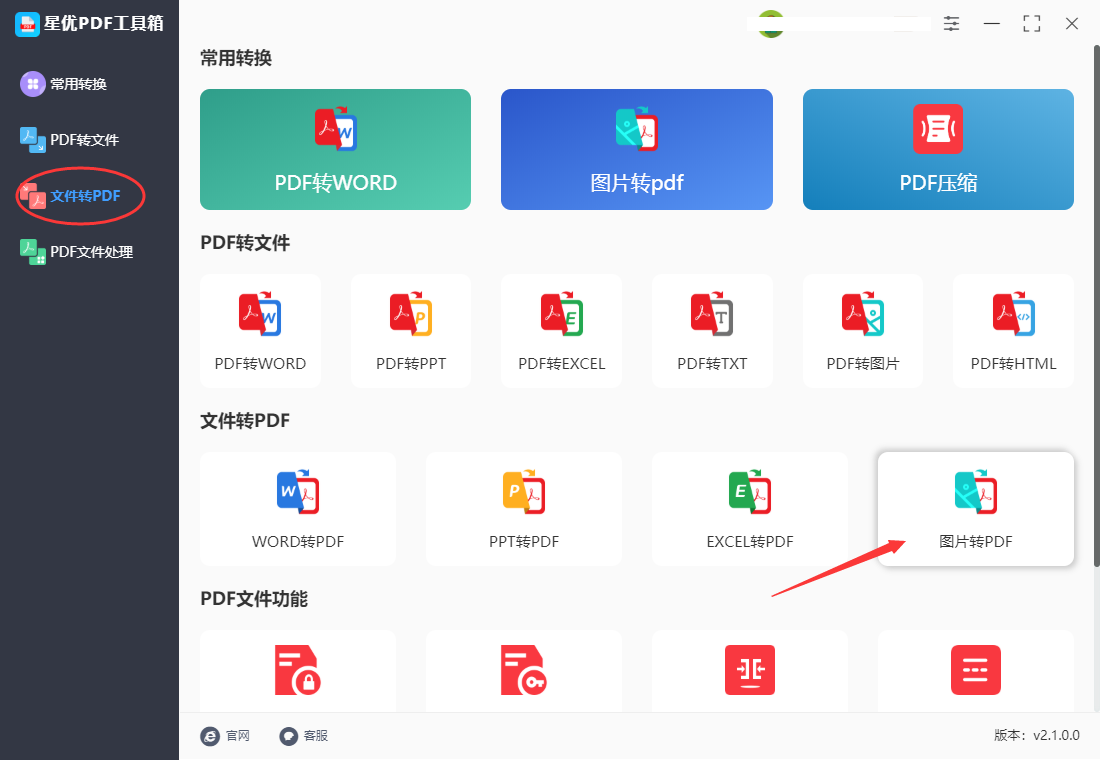Click the vertical scrollbar on the right
This screenshot has height=760, width=1100.
click(1096, 305)
